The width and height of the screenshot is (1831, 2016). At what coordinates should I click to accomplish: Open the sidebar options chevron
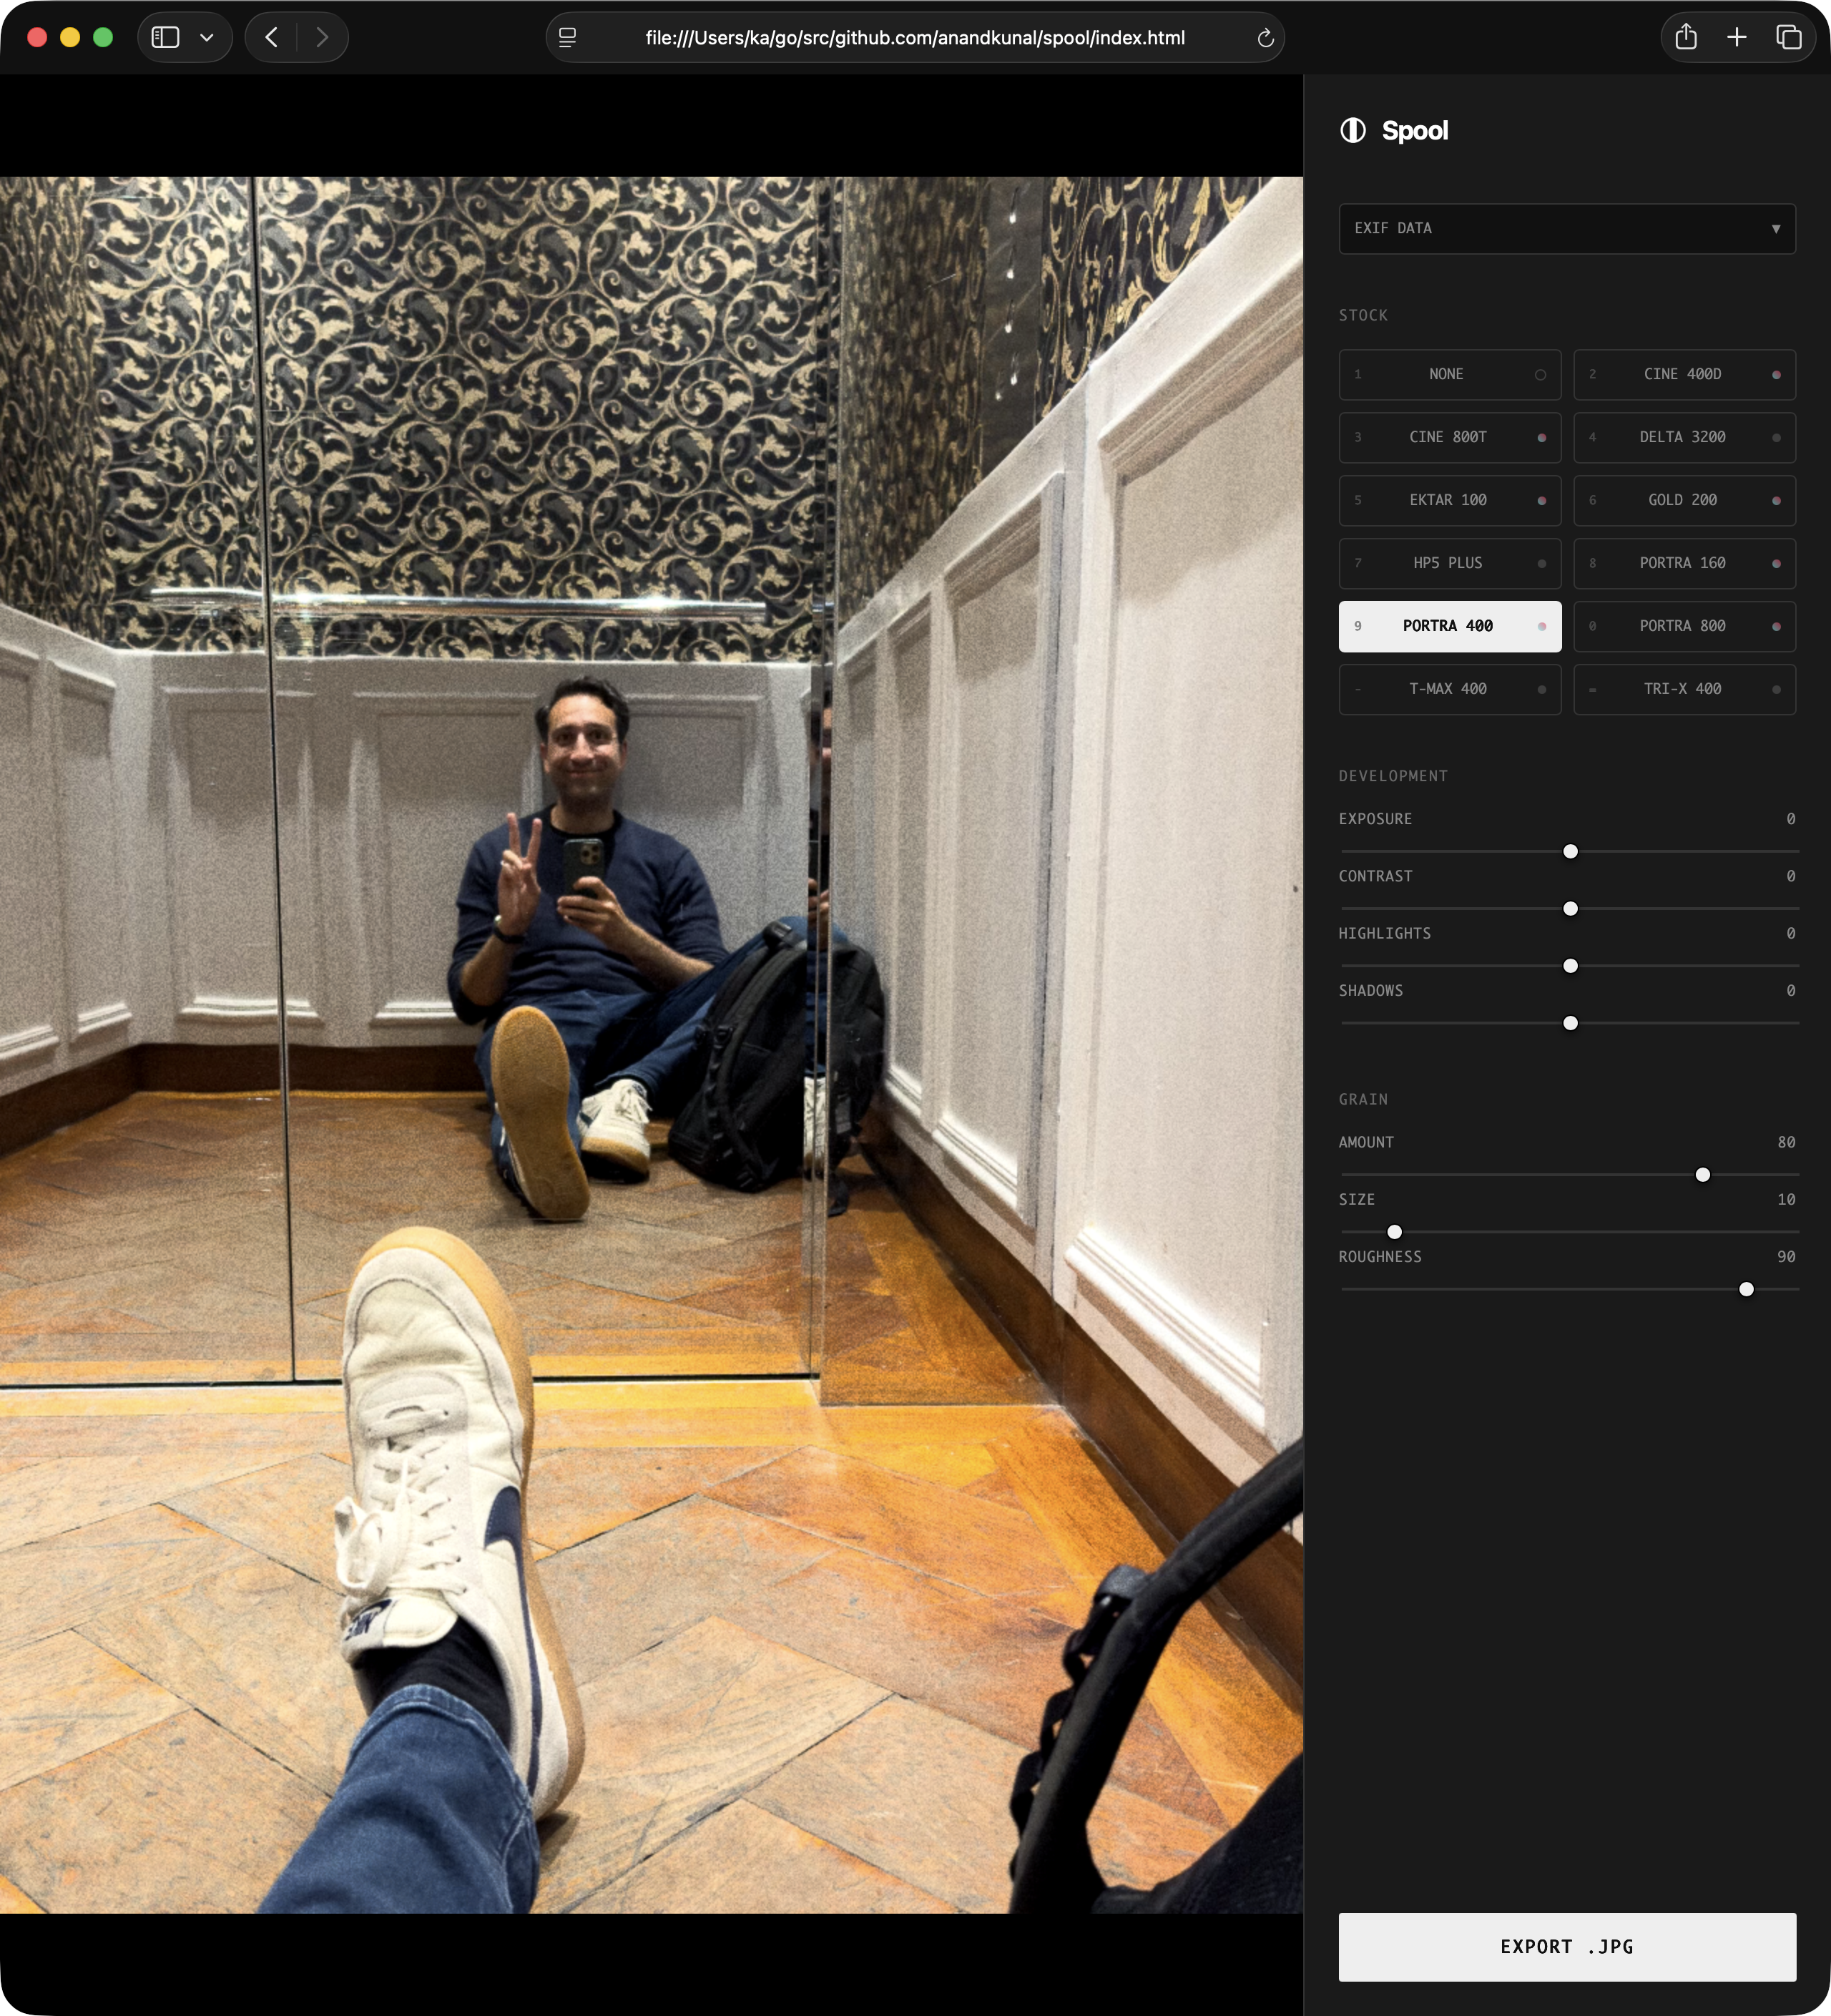[207, 37]
